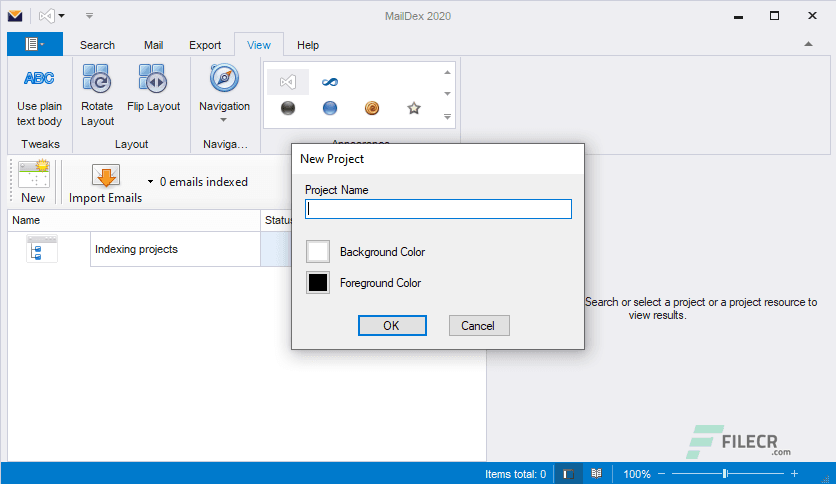Click the status bar single-pane view icon
This screenshot has width=836, height=484.
point(568,474)
